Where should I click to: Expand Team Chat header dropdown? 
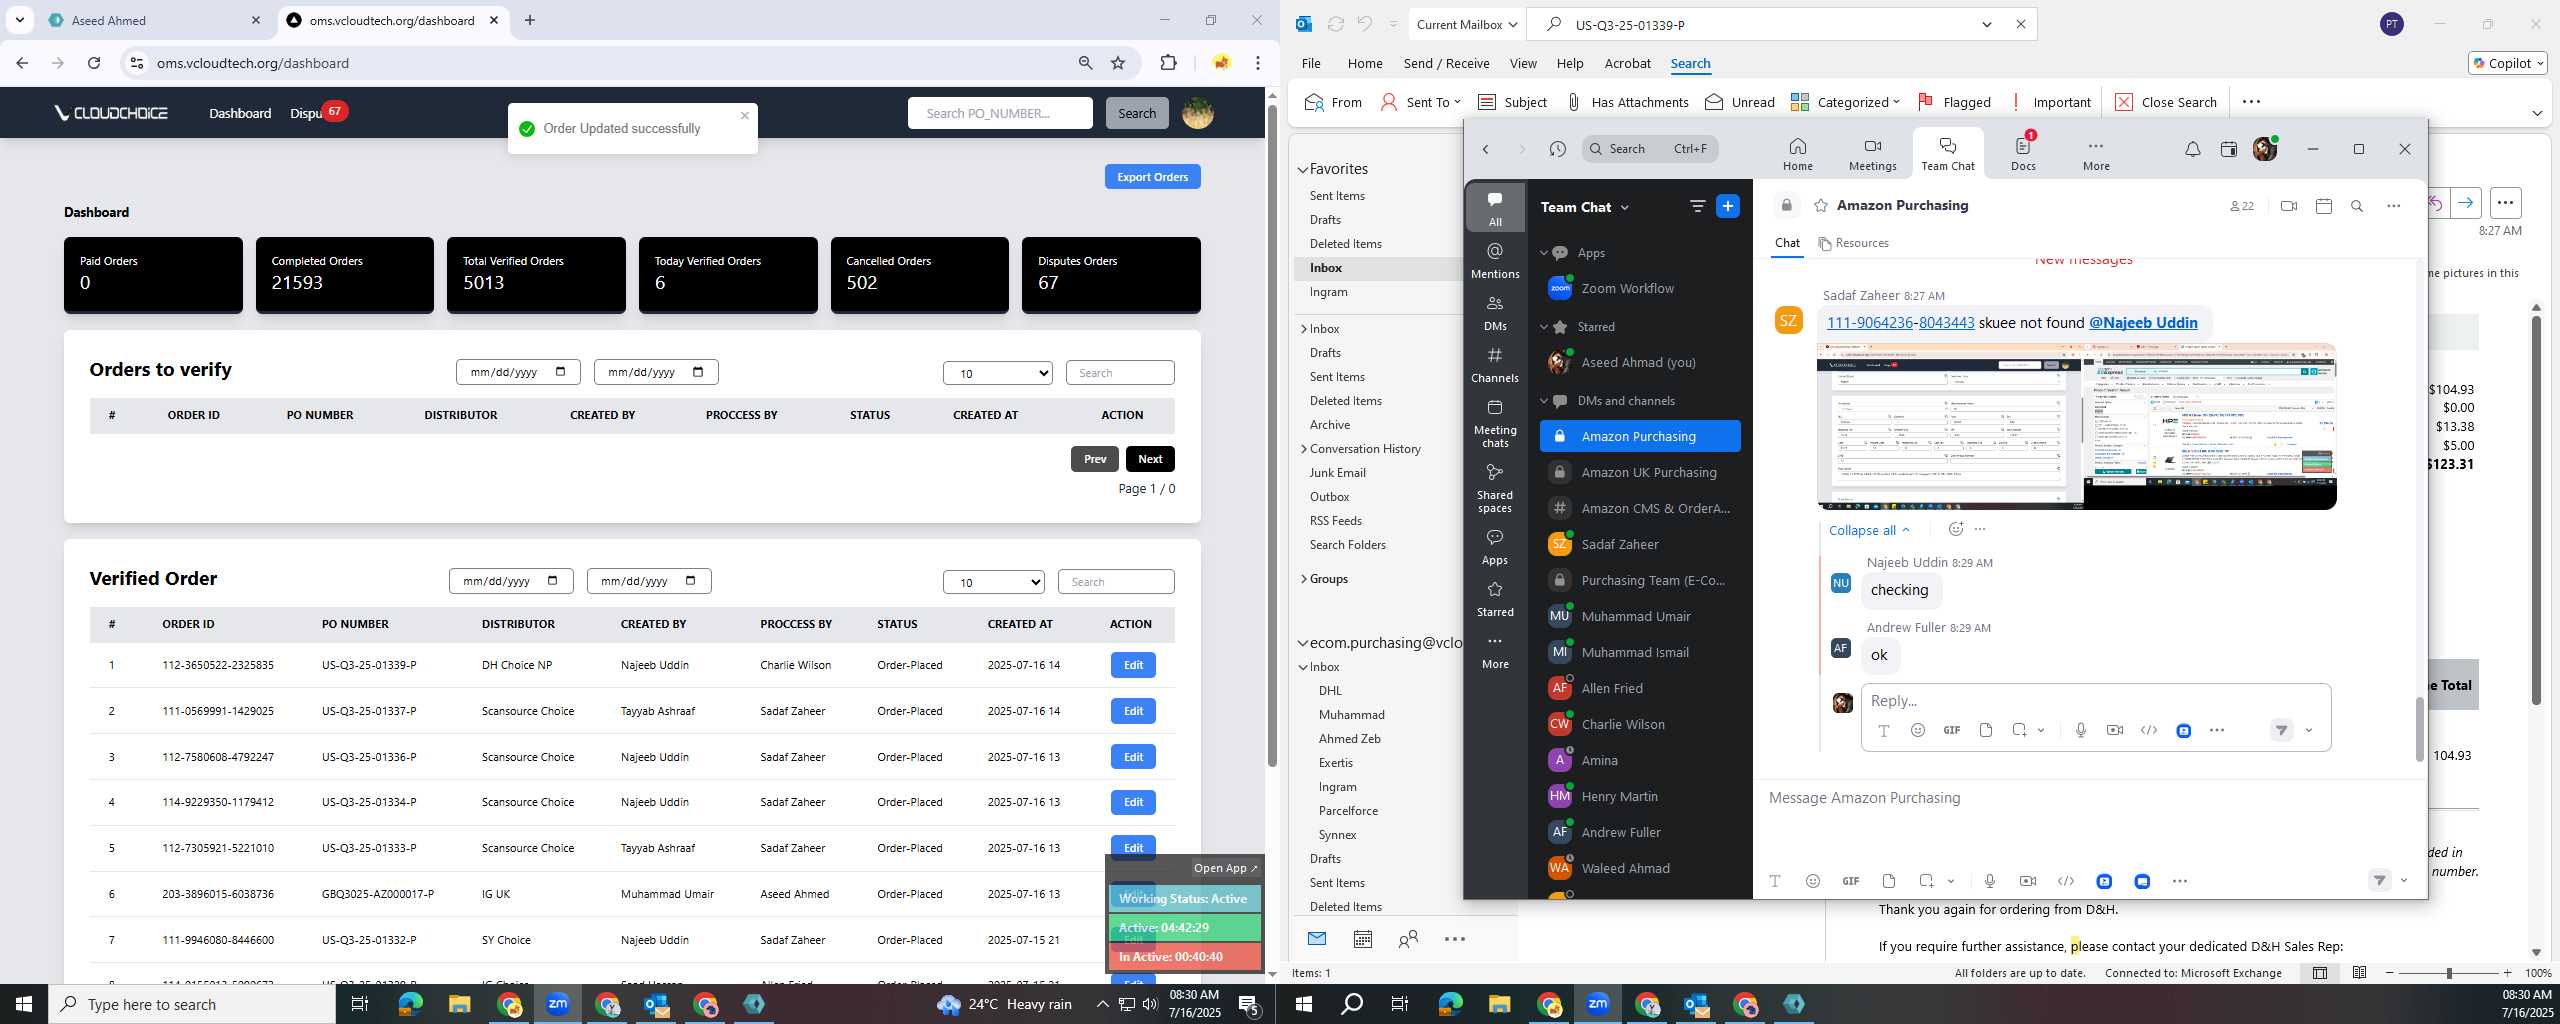pos(1624,207)
